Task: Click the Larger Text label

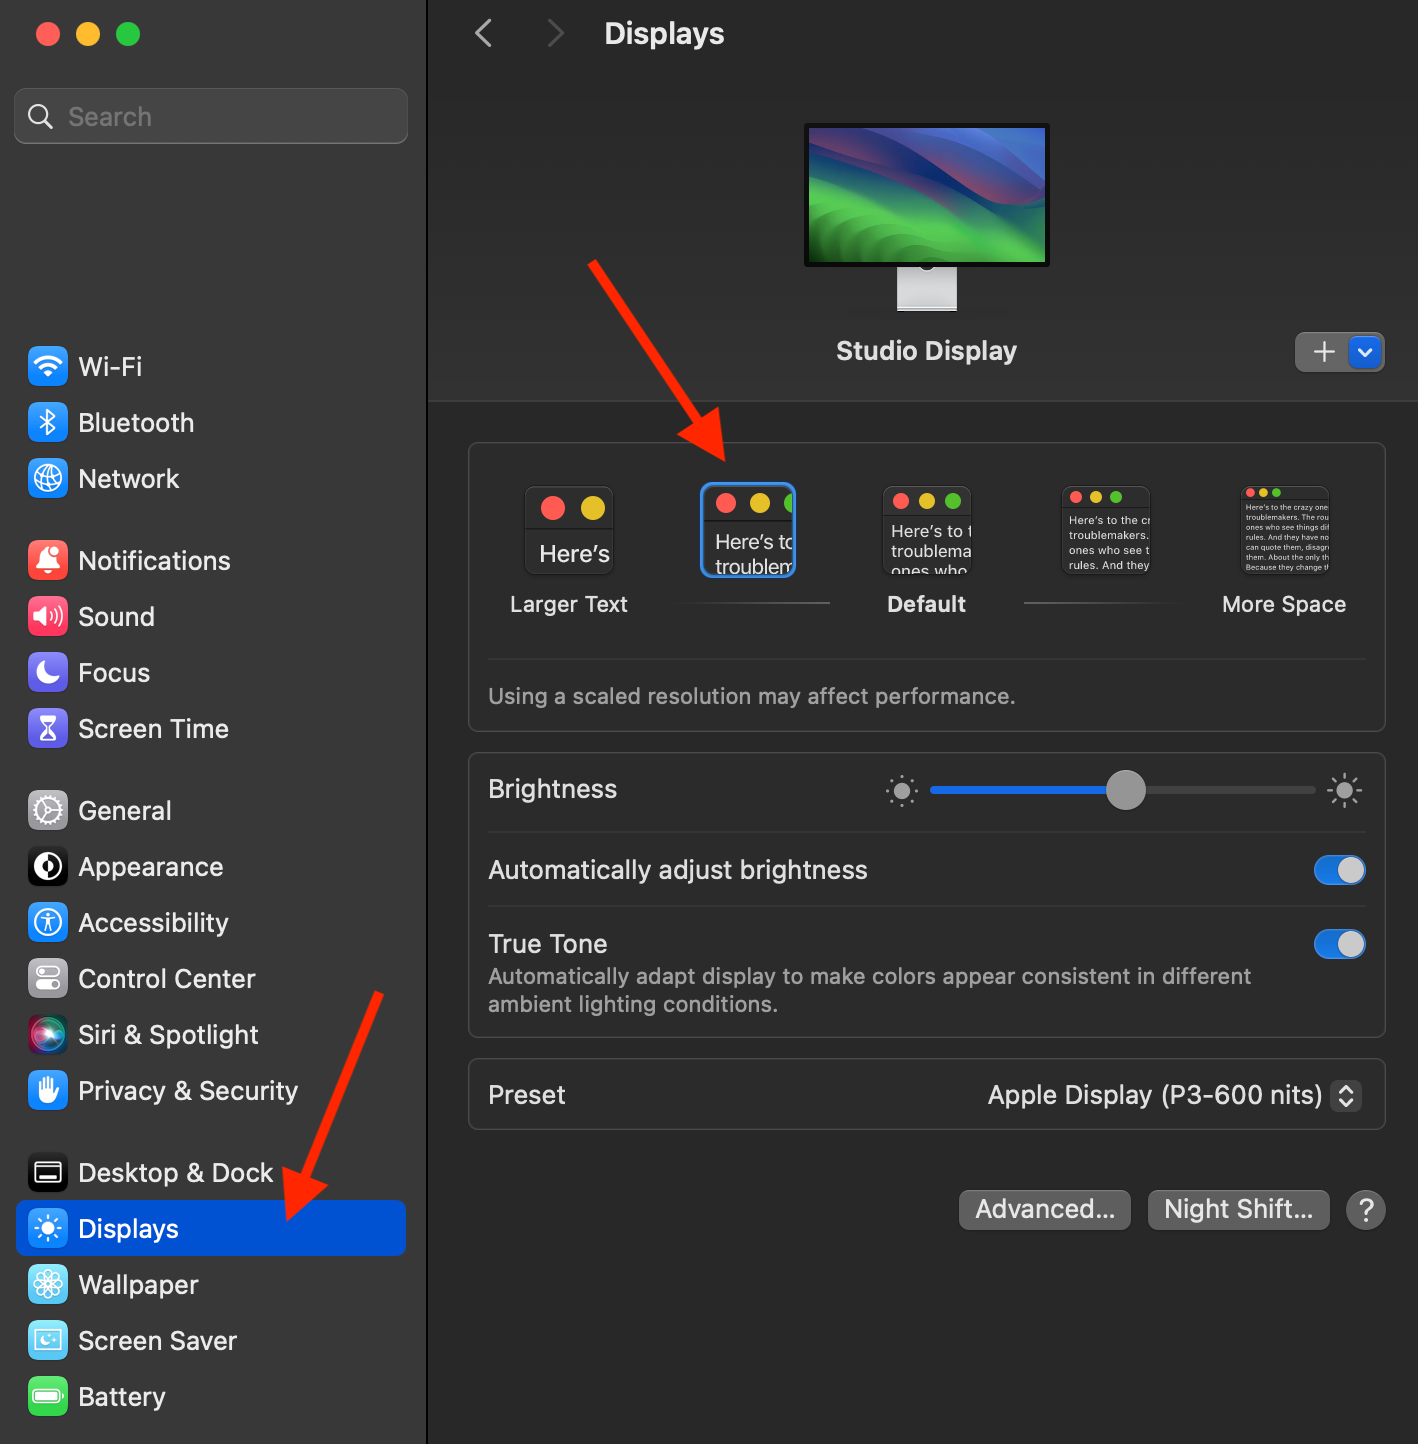Action: (569, 604)
